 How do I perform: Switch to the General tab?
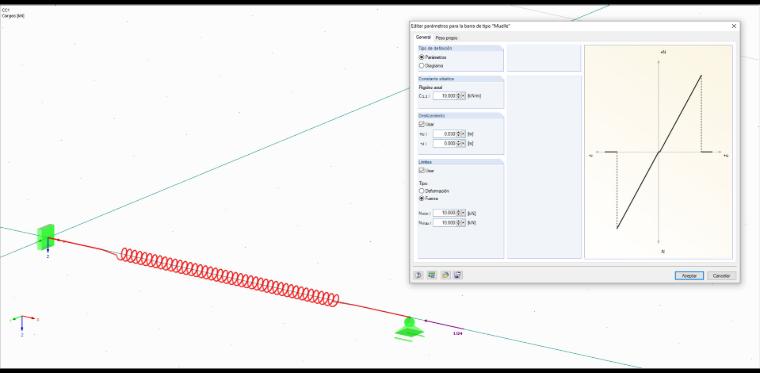point(423,37)
